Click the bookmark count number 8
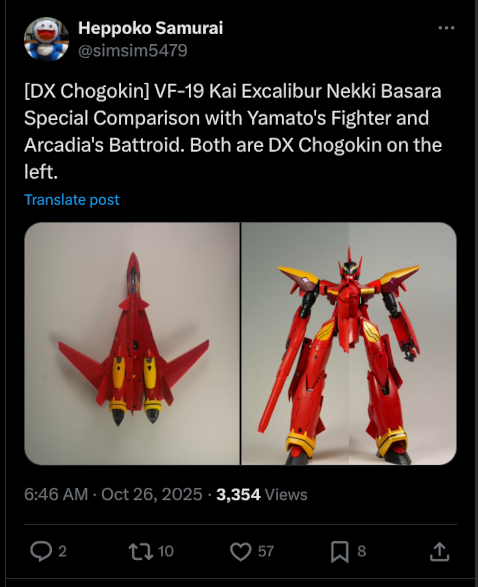The height and width of the screenshot is (587, 478). (x=362, y=551)
